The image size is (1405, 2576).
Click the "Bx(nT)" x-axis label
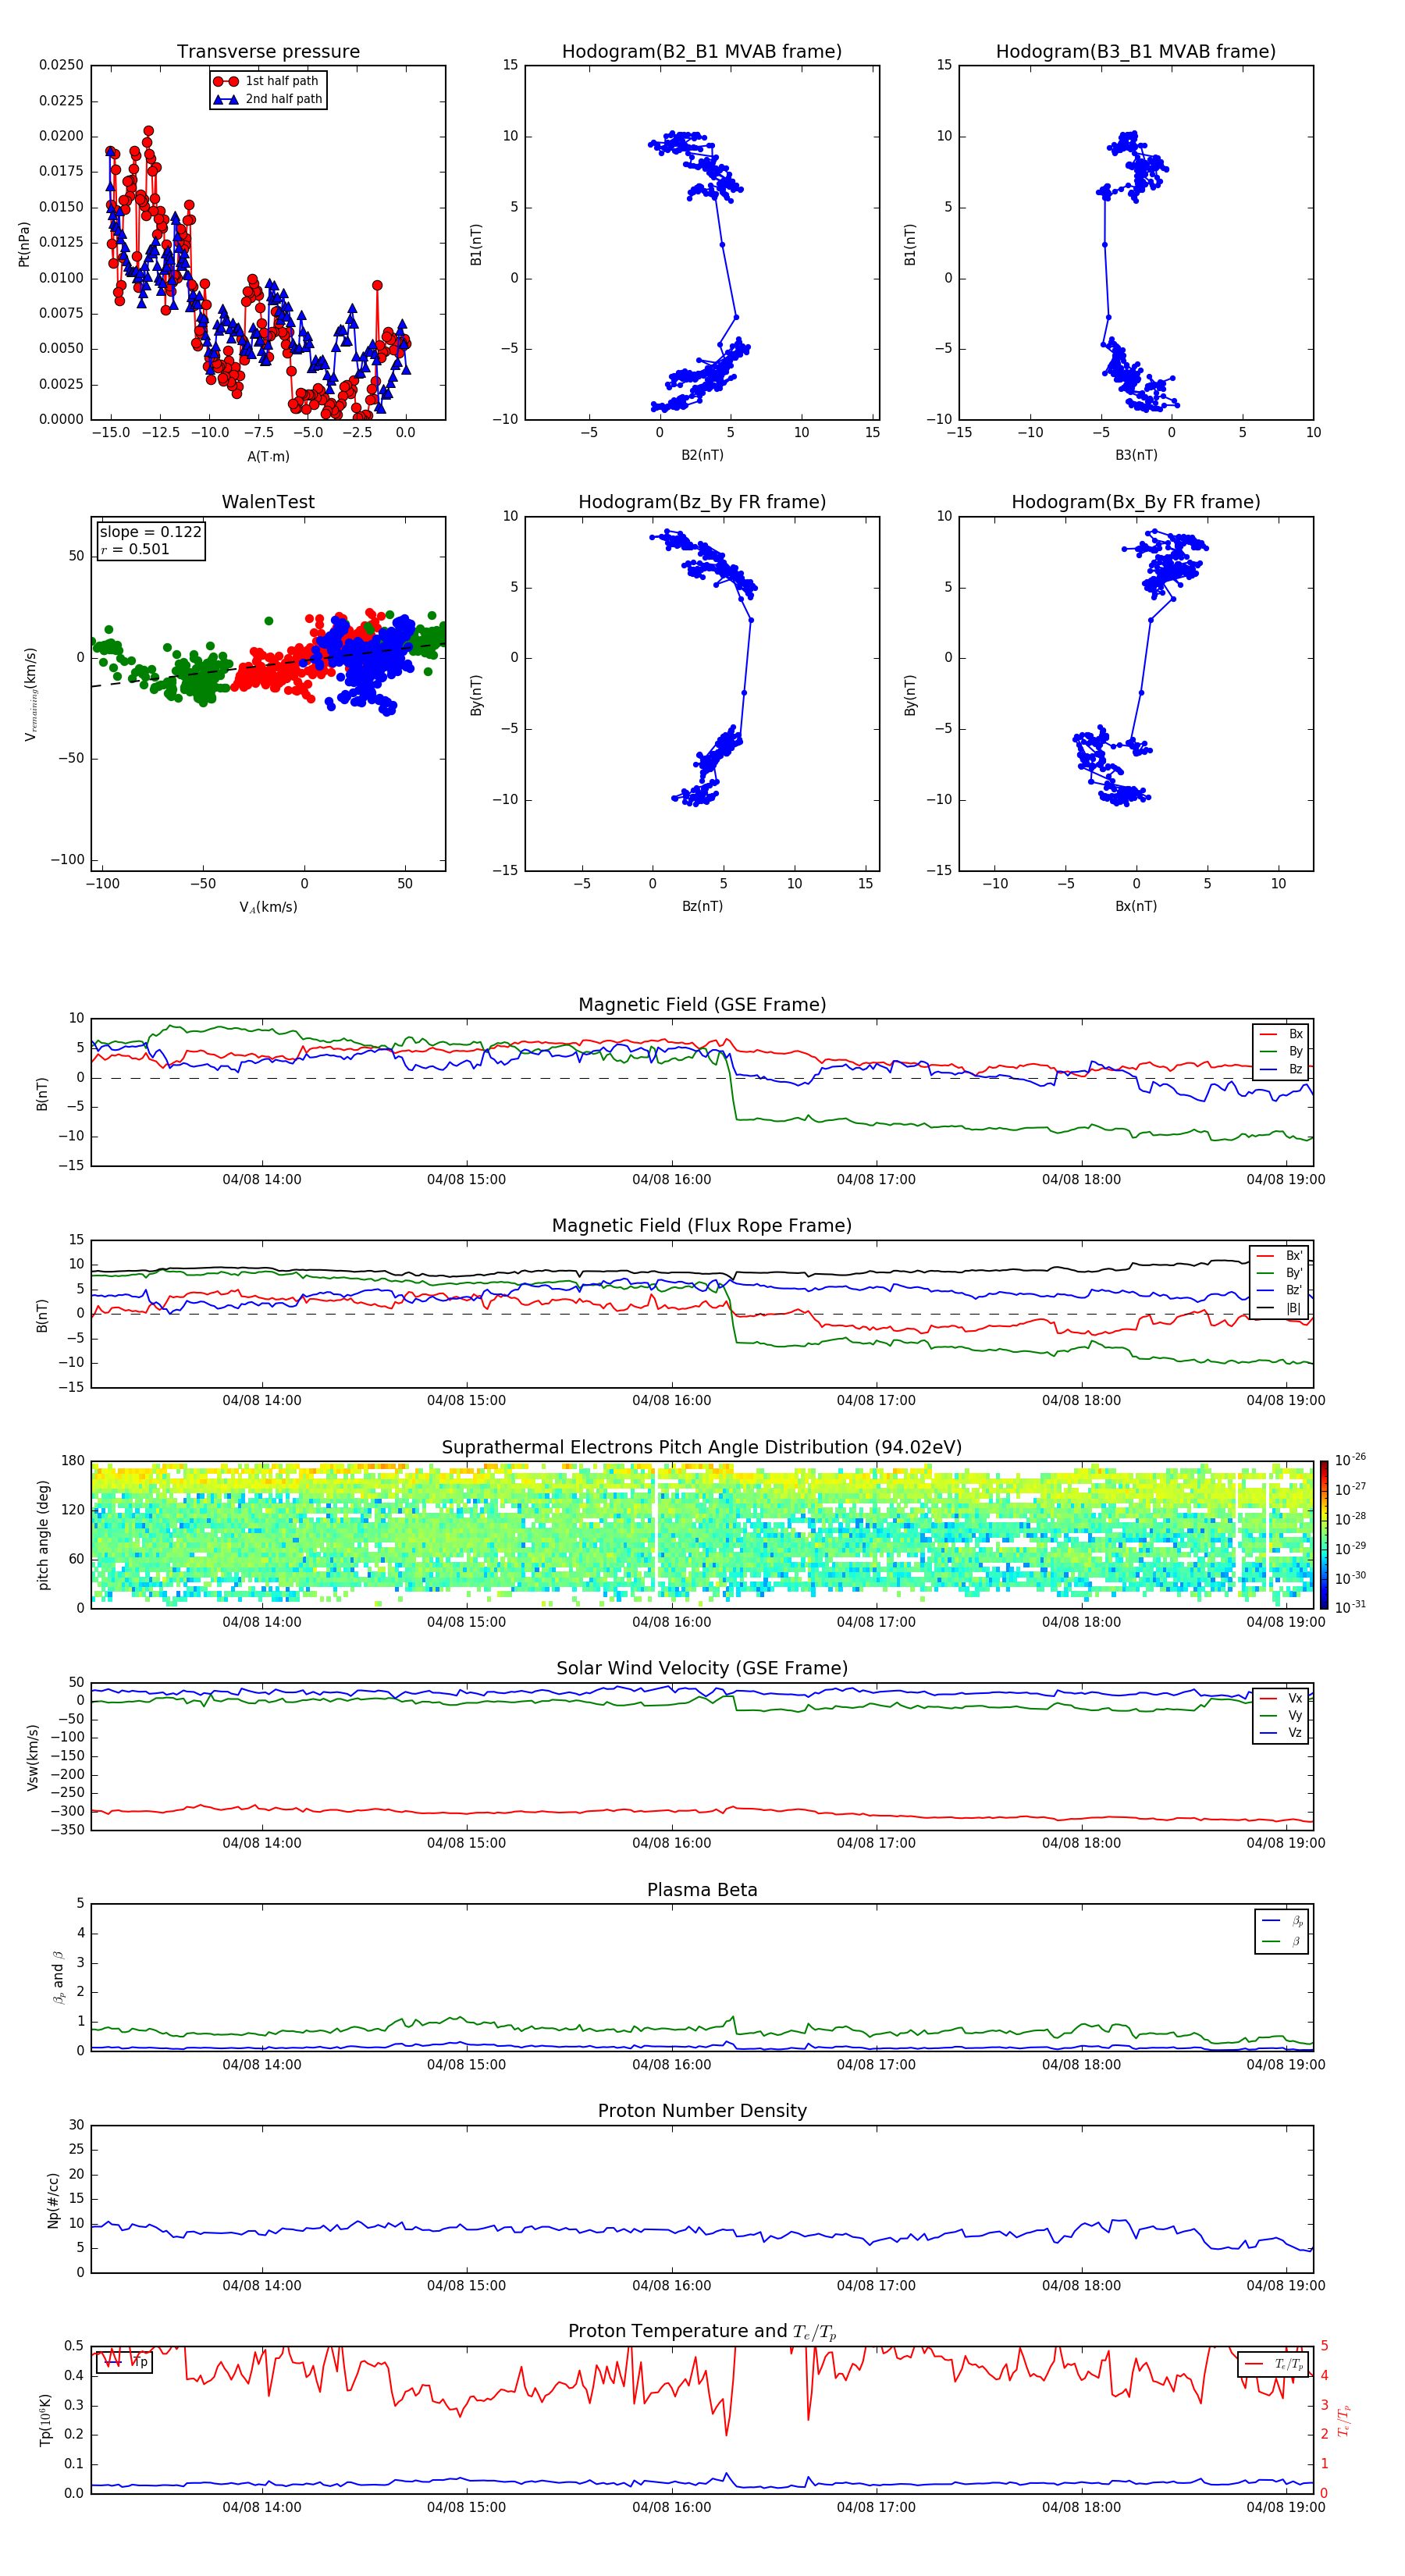click(x=1136, y=906)
